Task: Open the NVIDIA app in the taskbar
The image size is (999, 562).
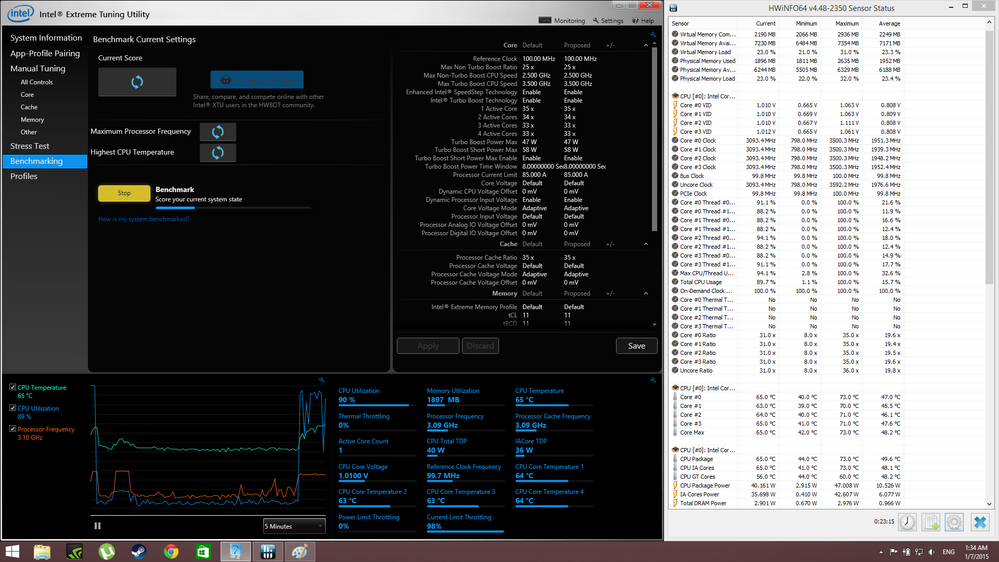Action: point(75,552)
